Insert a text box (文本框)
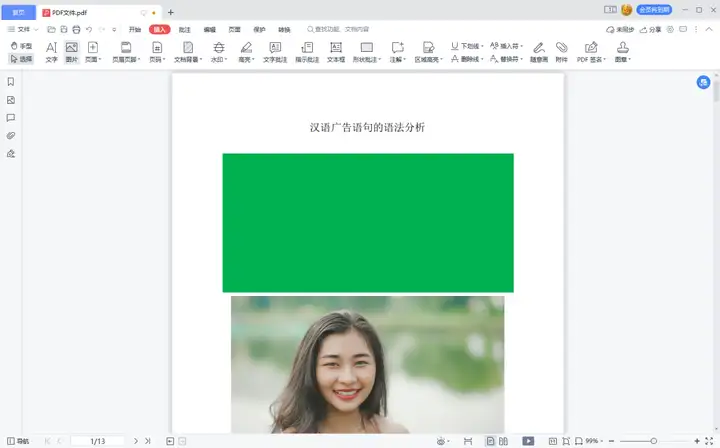Image resolution: width=720 pixels, height=448 pixels. (x=336, y=52)
